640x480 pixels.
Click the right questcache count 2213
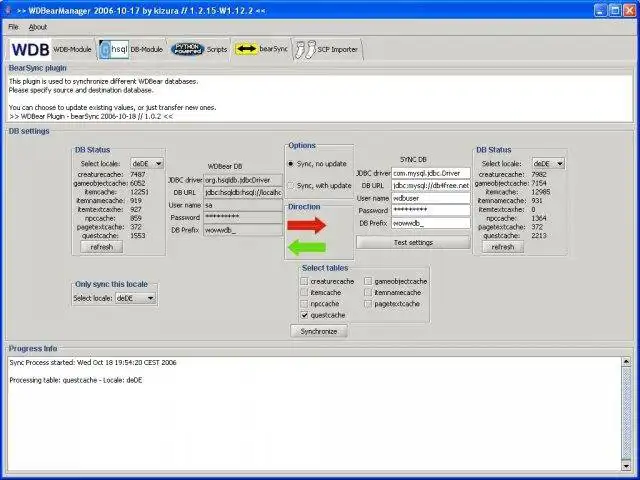(539, 236)
